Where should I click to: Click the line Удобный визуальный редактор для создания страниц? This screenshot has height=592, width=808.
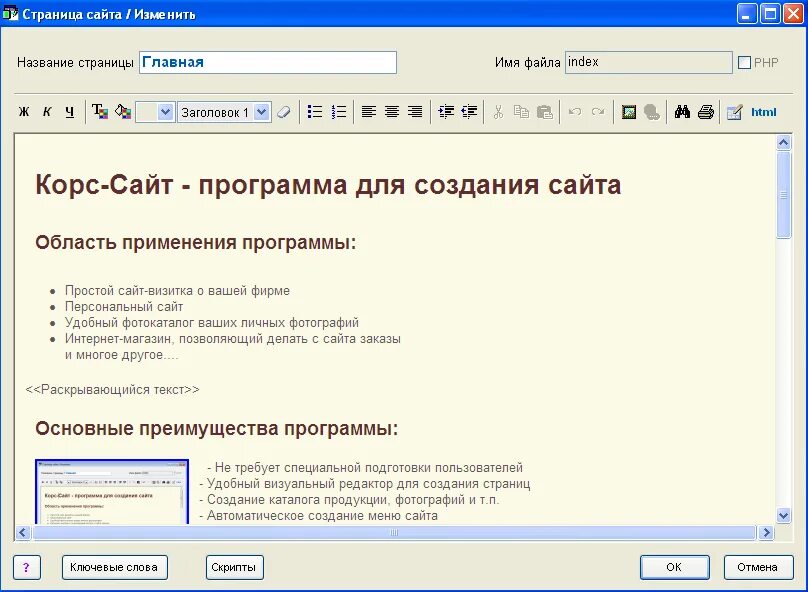coord(365,483)
